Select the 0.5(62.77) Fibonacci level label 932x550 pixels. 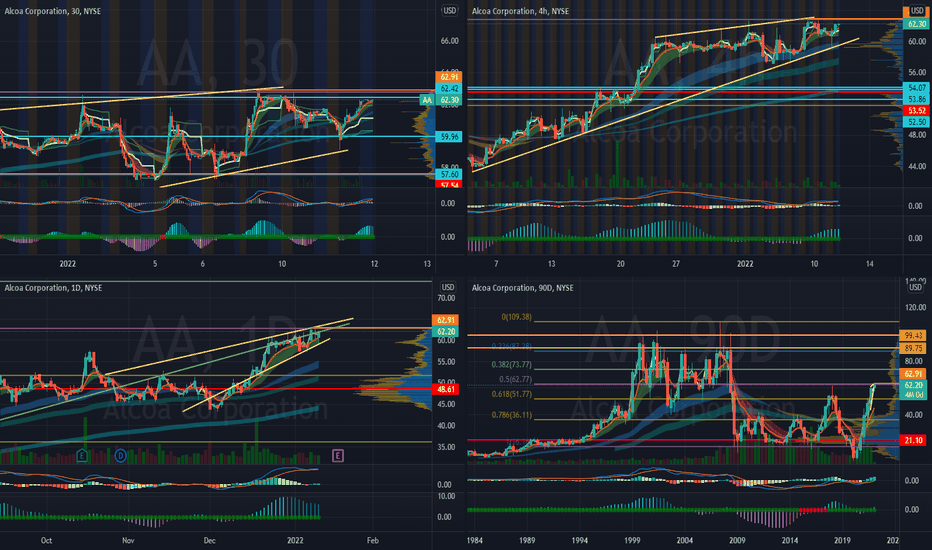(x=515, y=379)
